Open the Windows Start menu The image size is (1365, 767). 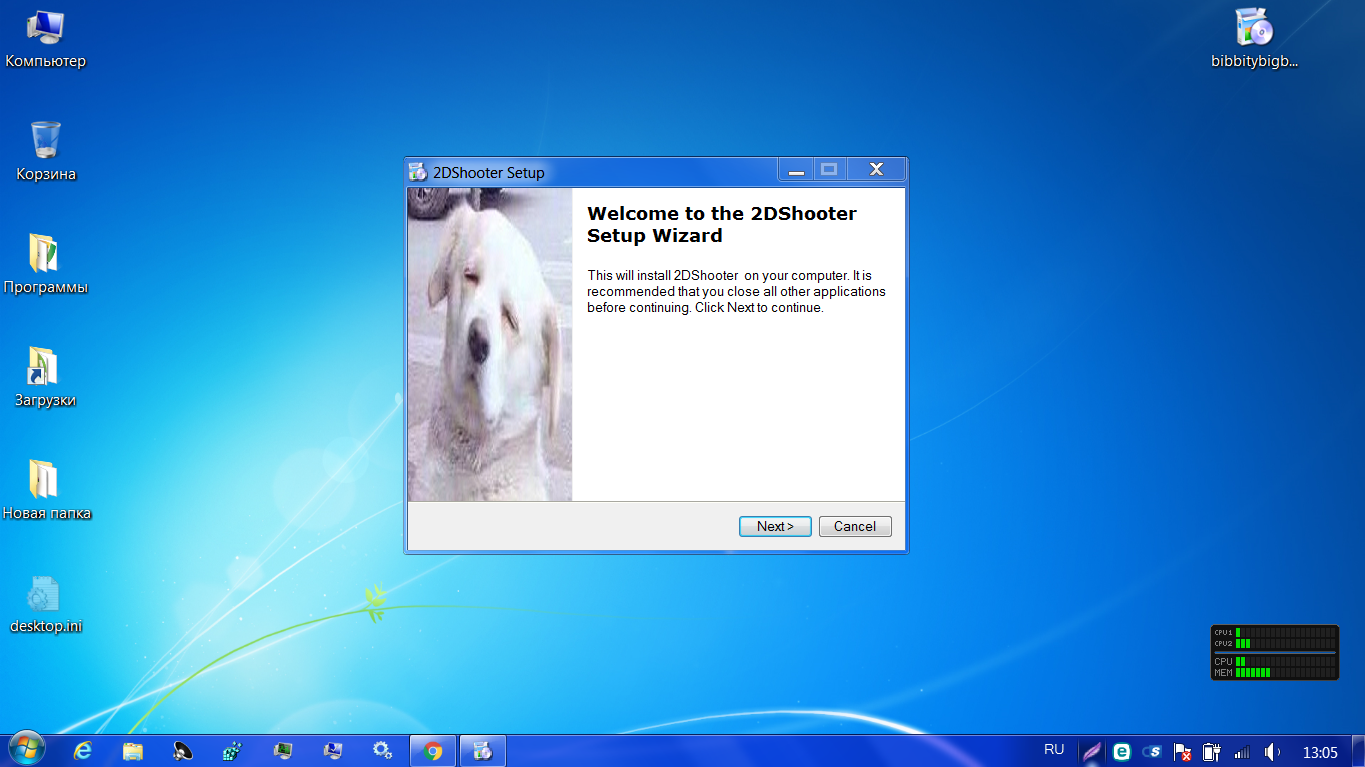pyautogui.click(x=26, y=750)
